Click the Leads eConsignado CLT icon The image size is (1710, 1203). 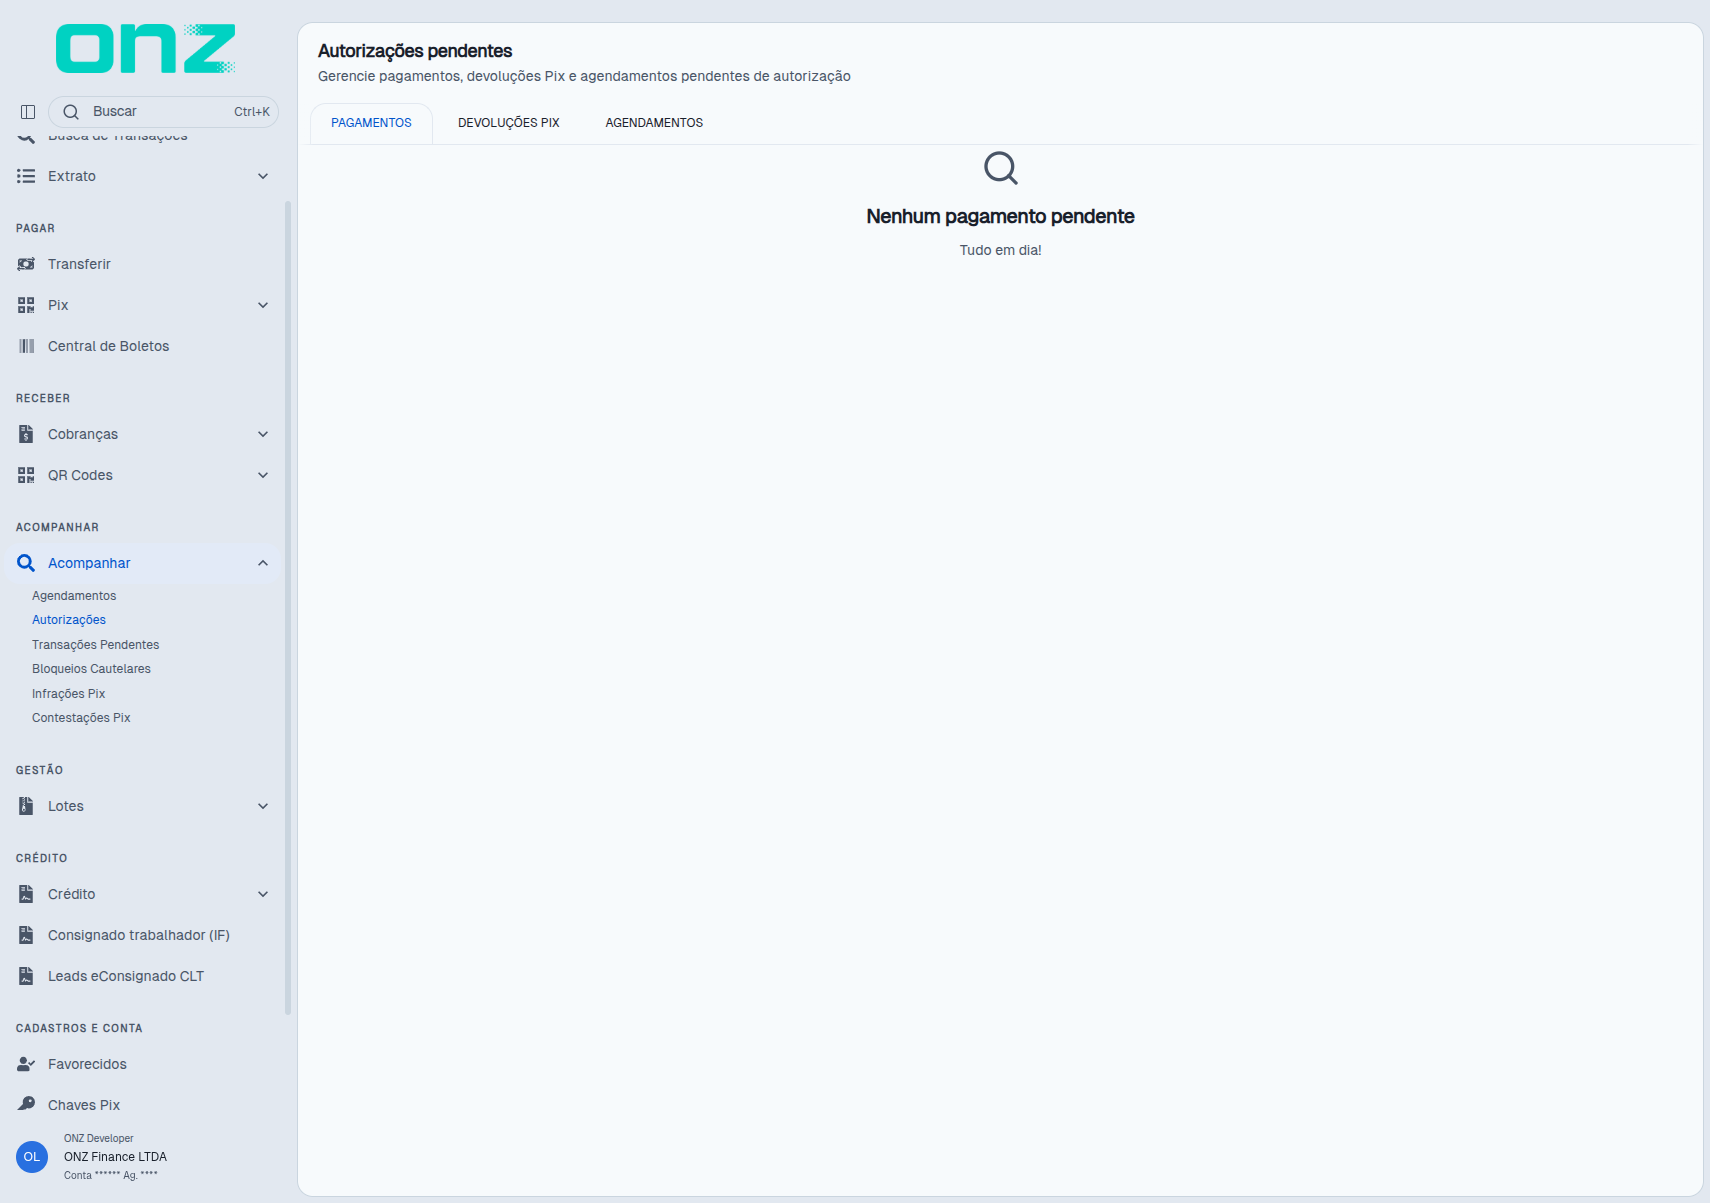point(26,976)
